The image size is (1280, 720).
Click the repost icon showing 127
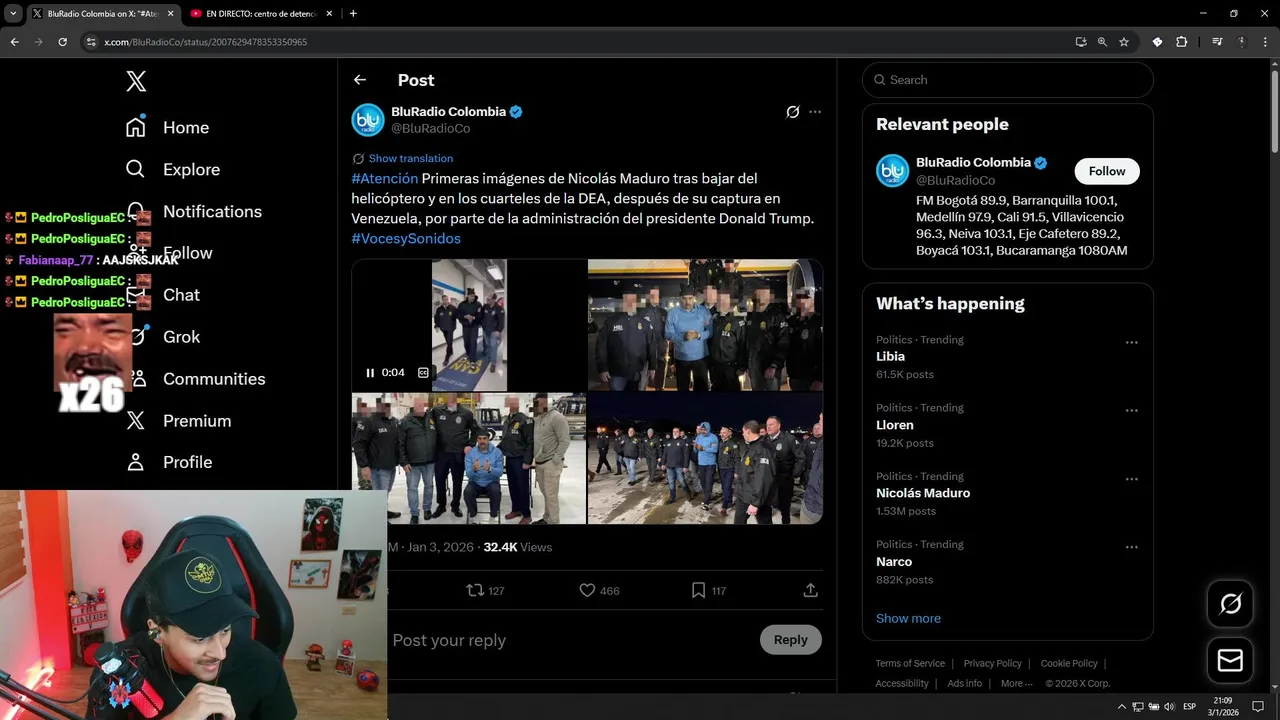pyautogui.click(x=476, y=590)
